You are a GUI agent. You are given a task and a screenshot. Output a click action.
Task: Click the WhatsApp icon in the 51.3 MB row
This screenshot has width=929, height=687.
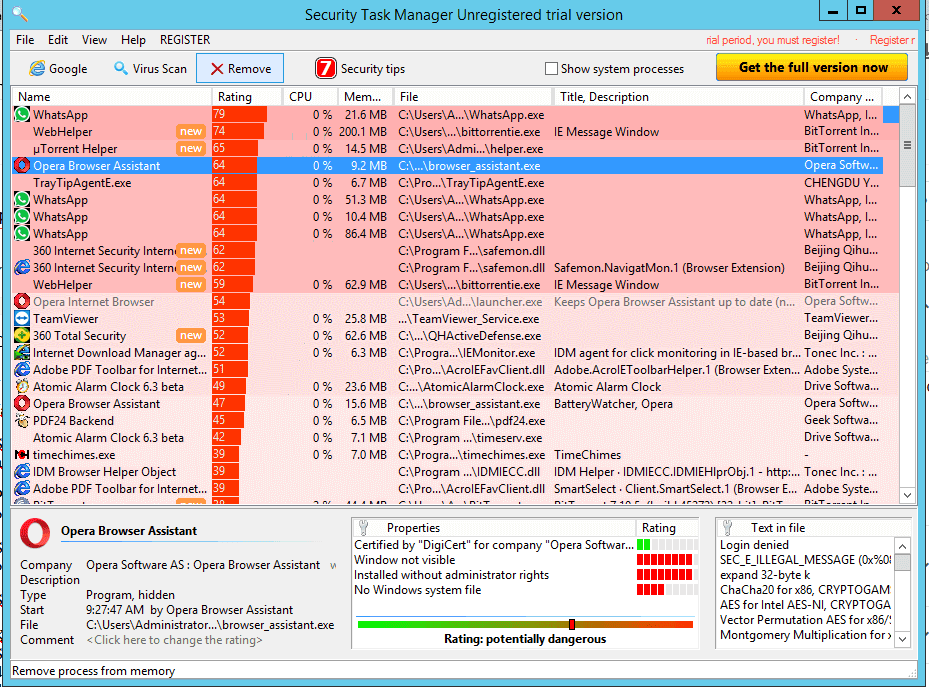[x=22, y=200]
